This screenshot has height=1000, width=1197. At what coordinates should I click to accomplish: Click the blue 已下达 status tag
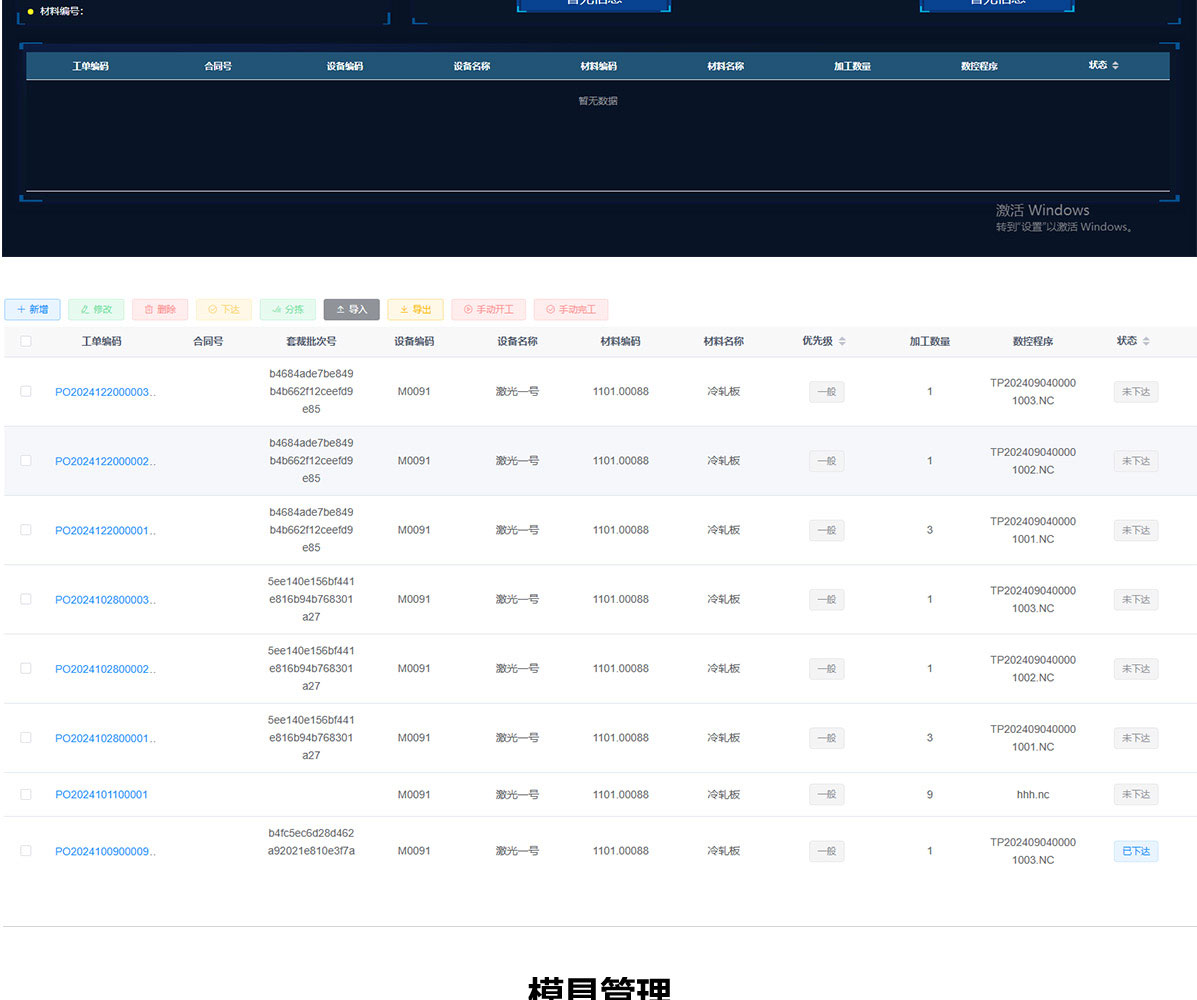1136,852
